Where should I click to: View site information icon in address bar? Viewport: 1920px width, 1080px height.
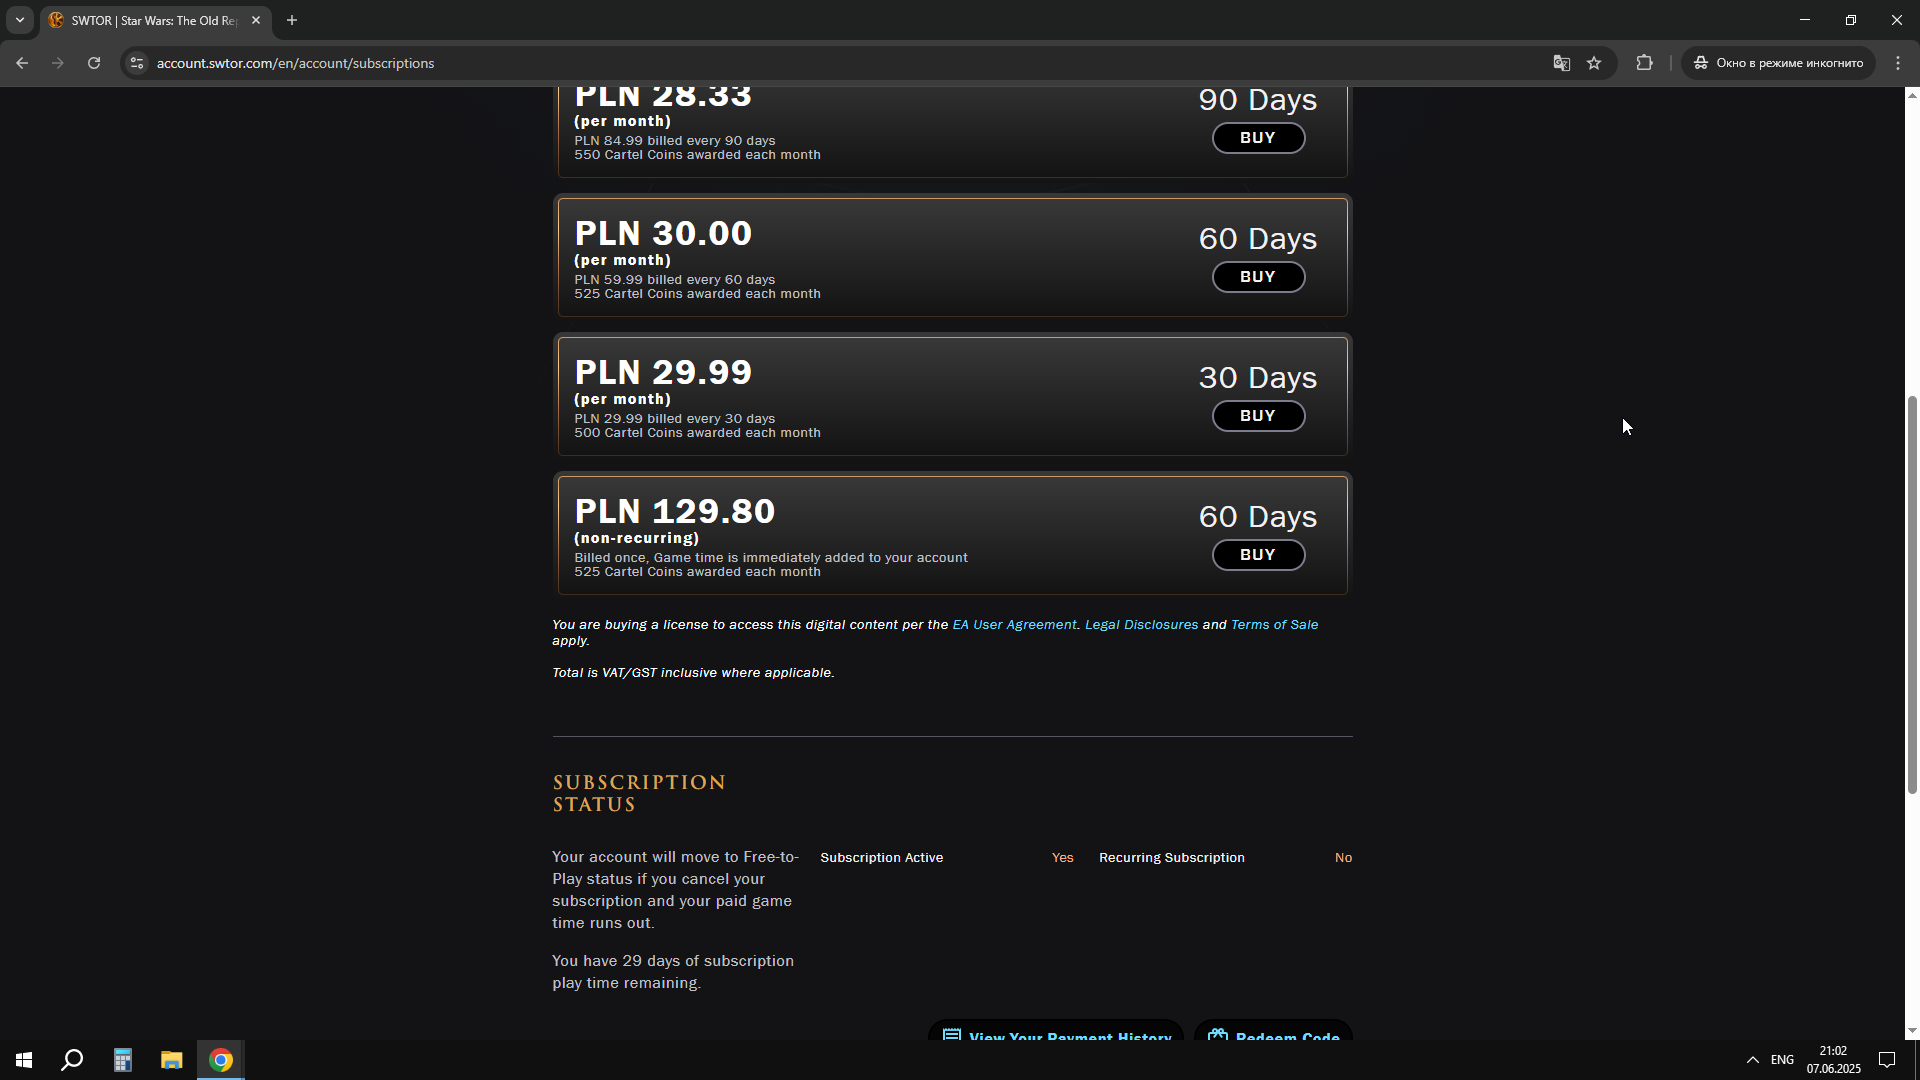point(137,63)
